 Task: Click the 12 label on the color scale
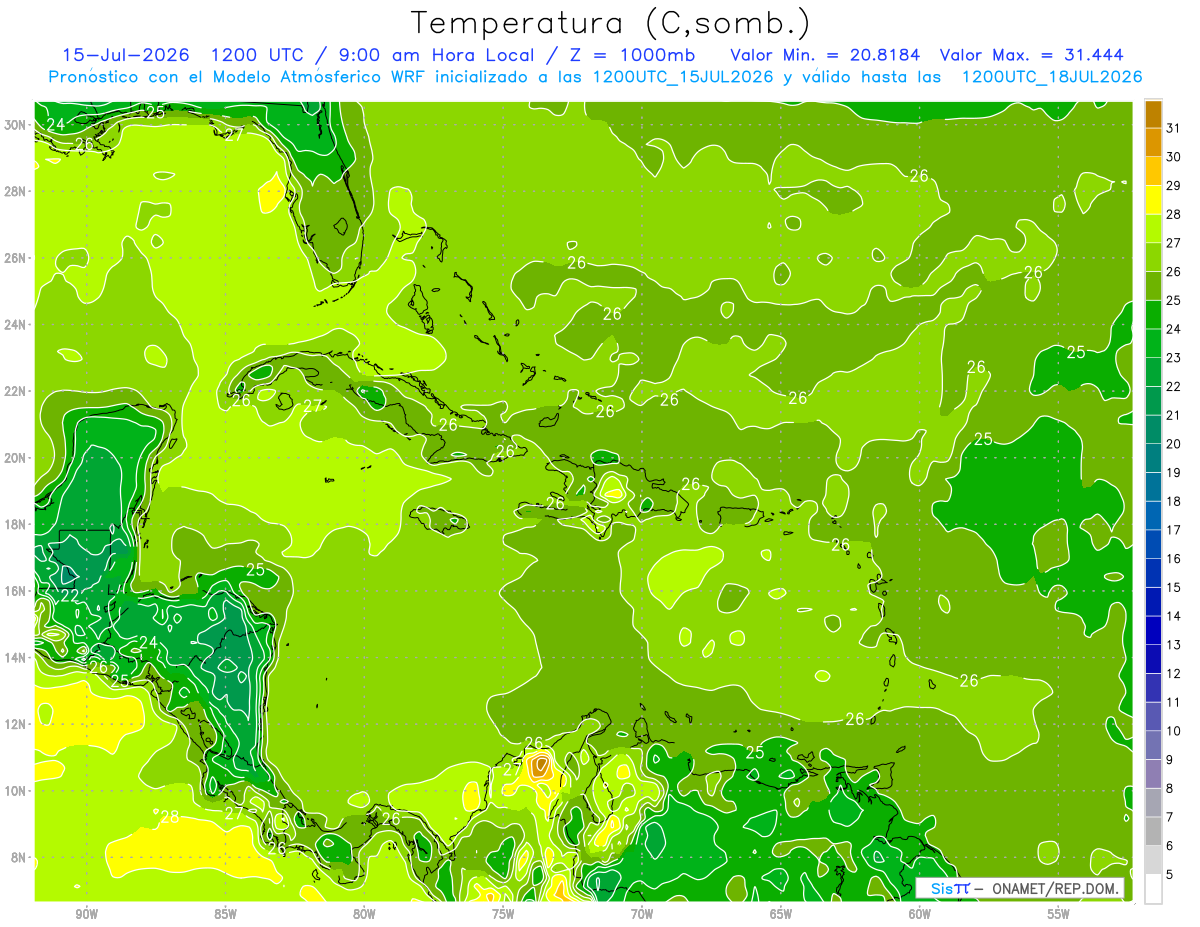(x=1174, y=673)
